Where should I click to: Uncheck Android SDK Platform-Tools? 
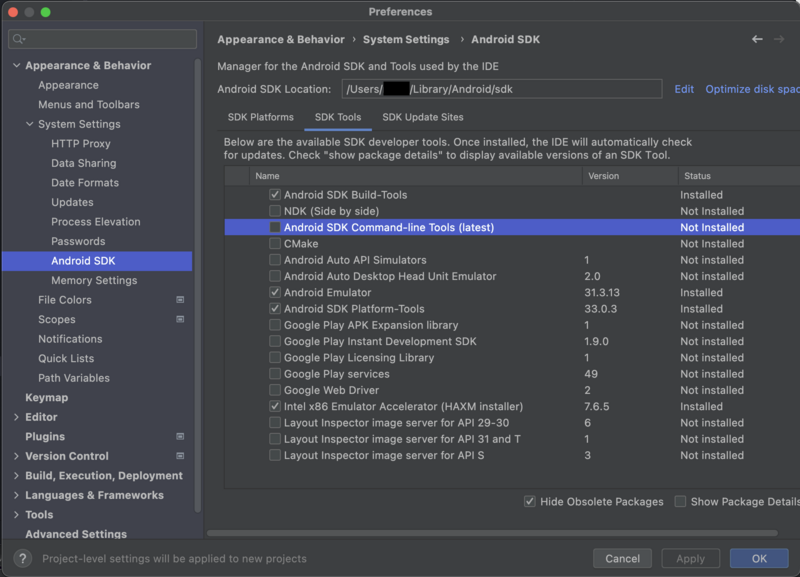pos(275,309)
